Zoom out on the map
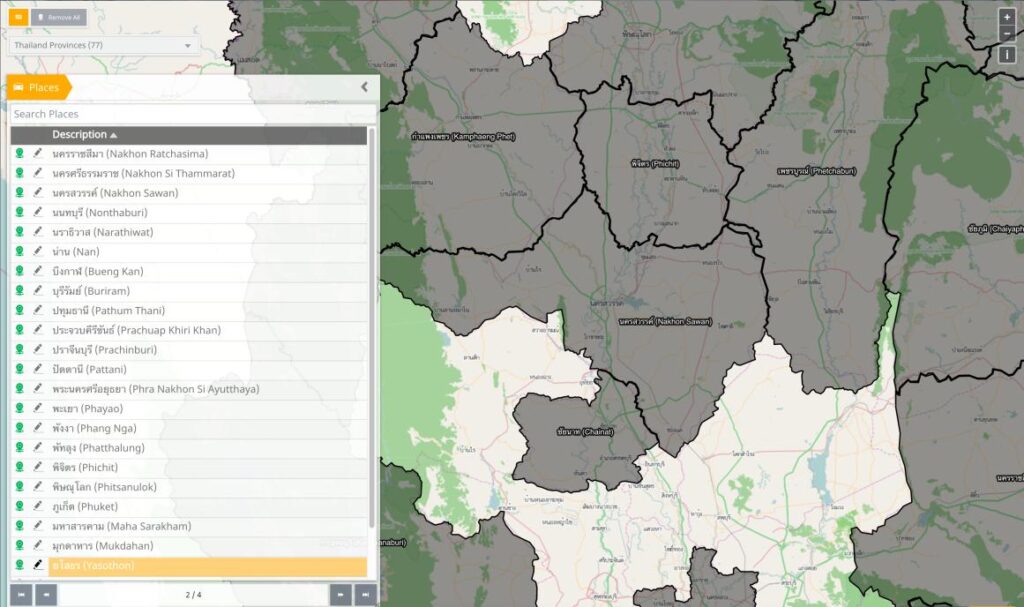Screen dimensions: 1024x607 point(1007,33)
